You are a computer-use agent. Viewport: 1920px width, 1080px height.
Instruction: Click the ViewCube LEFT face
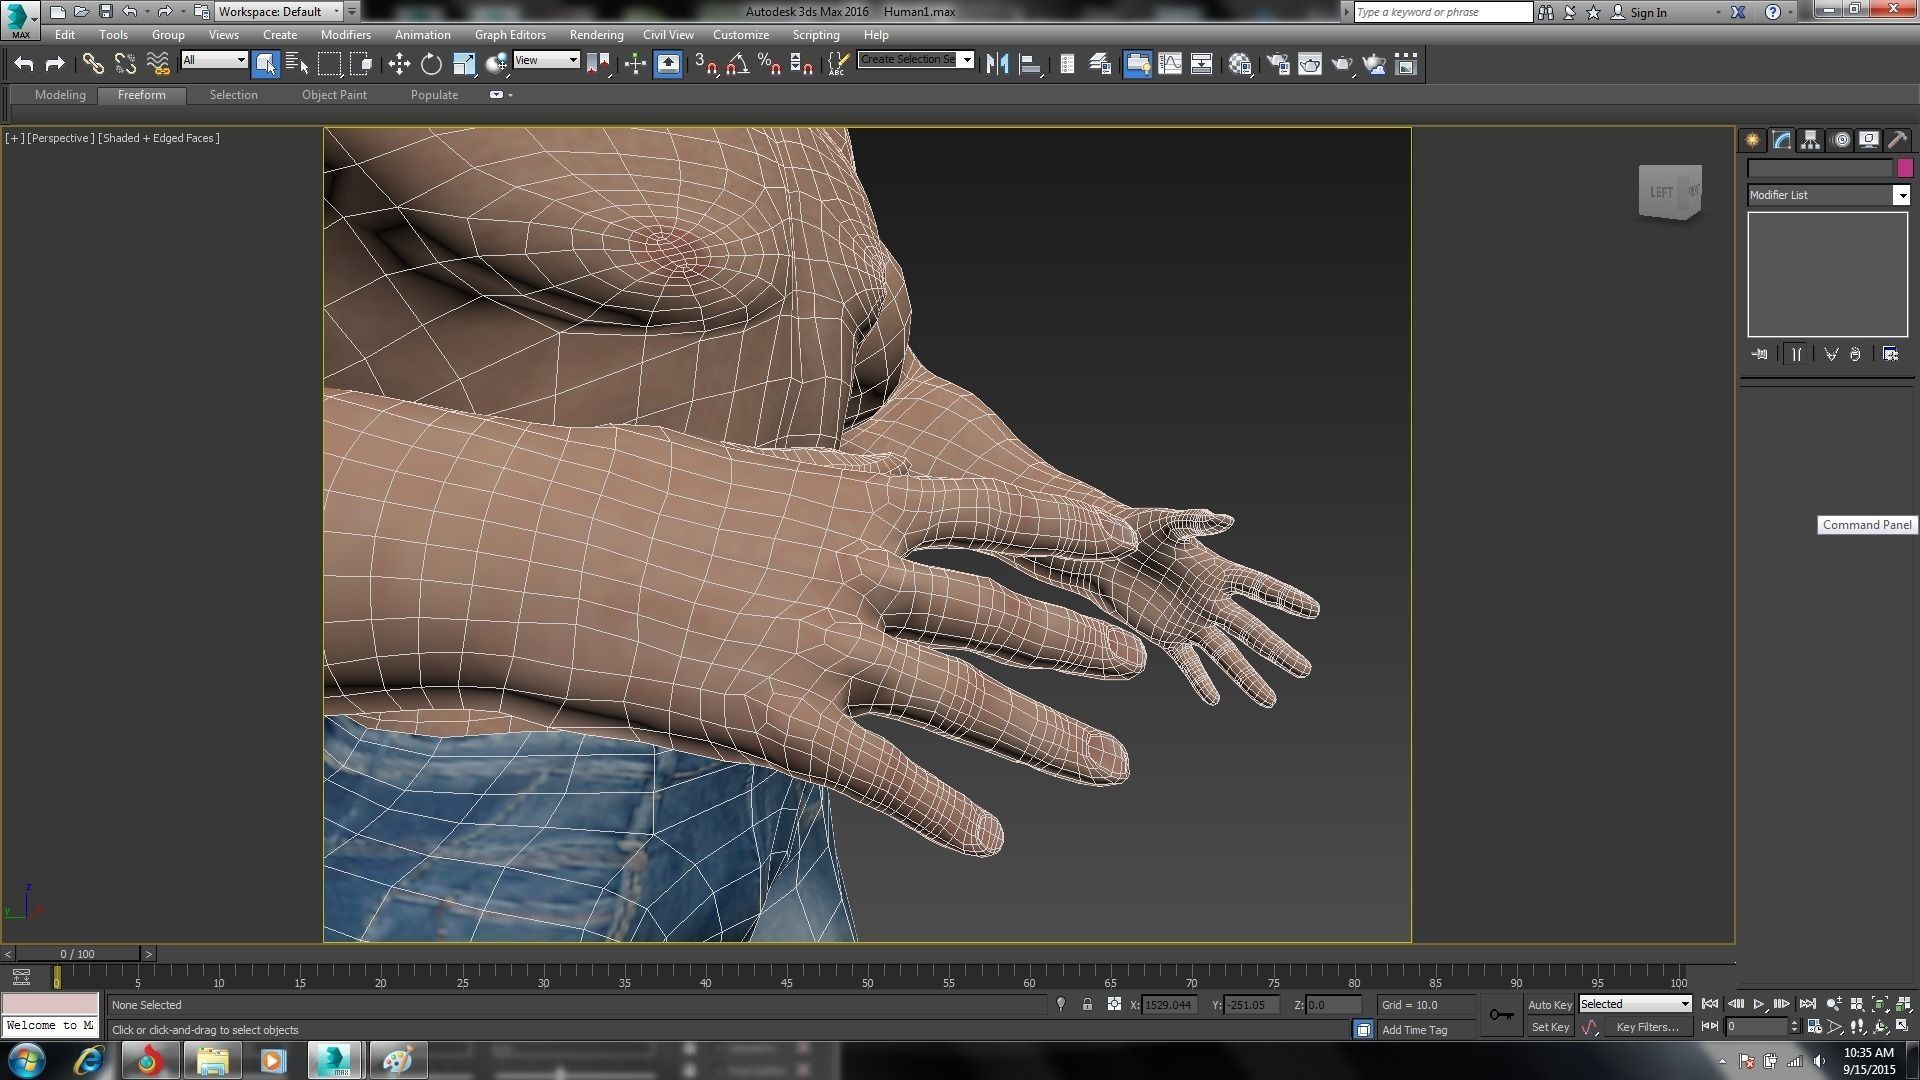[1661, 192]
